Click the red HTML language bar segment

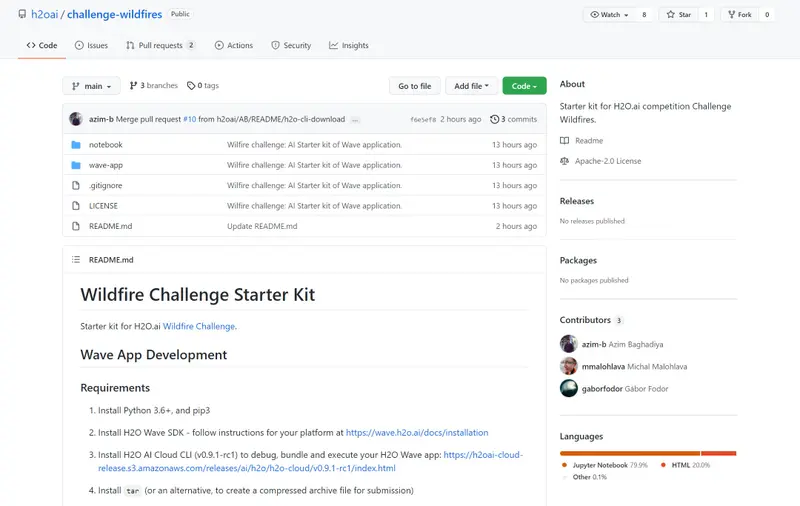719,453
